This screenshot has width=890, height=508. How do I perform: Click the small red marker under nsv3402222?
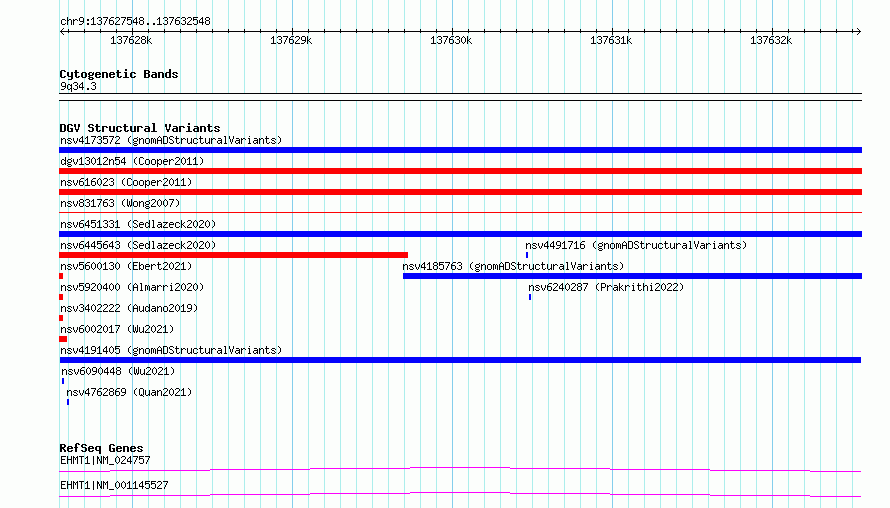pyautogui.click(x=61, y=318)
